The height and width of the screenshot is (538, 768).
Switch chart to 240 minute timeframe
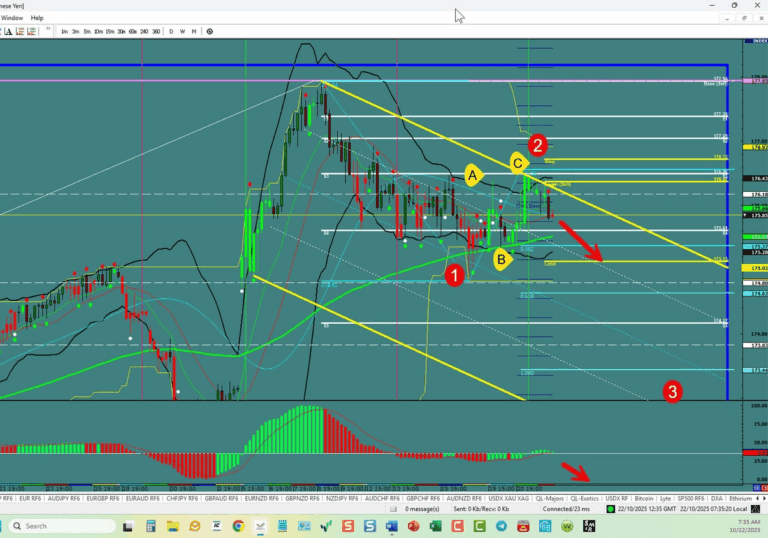pos(144,31)
